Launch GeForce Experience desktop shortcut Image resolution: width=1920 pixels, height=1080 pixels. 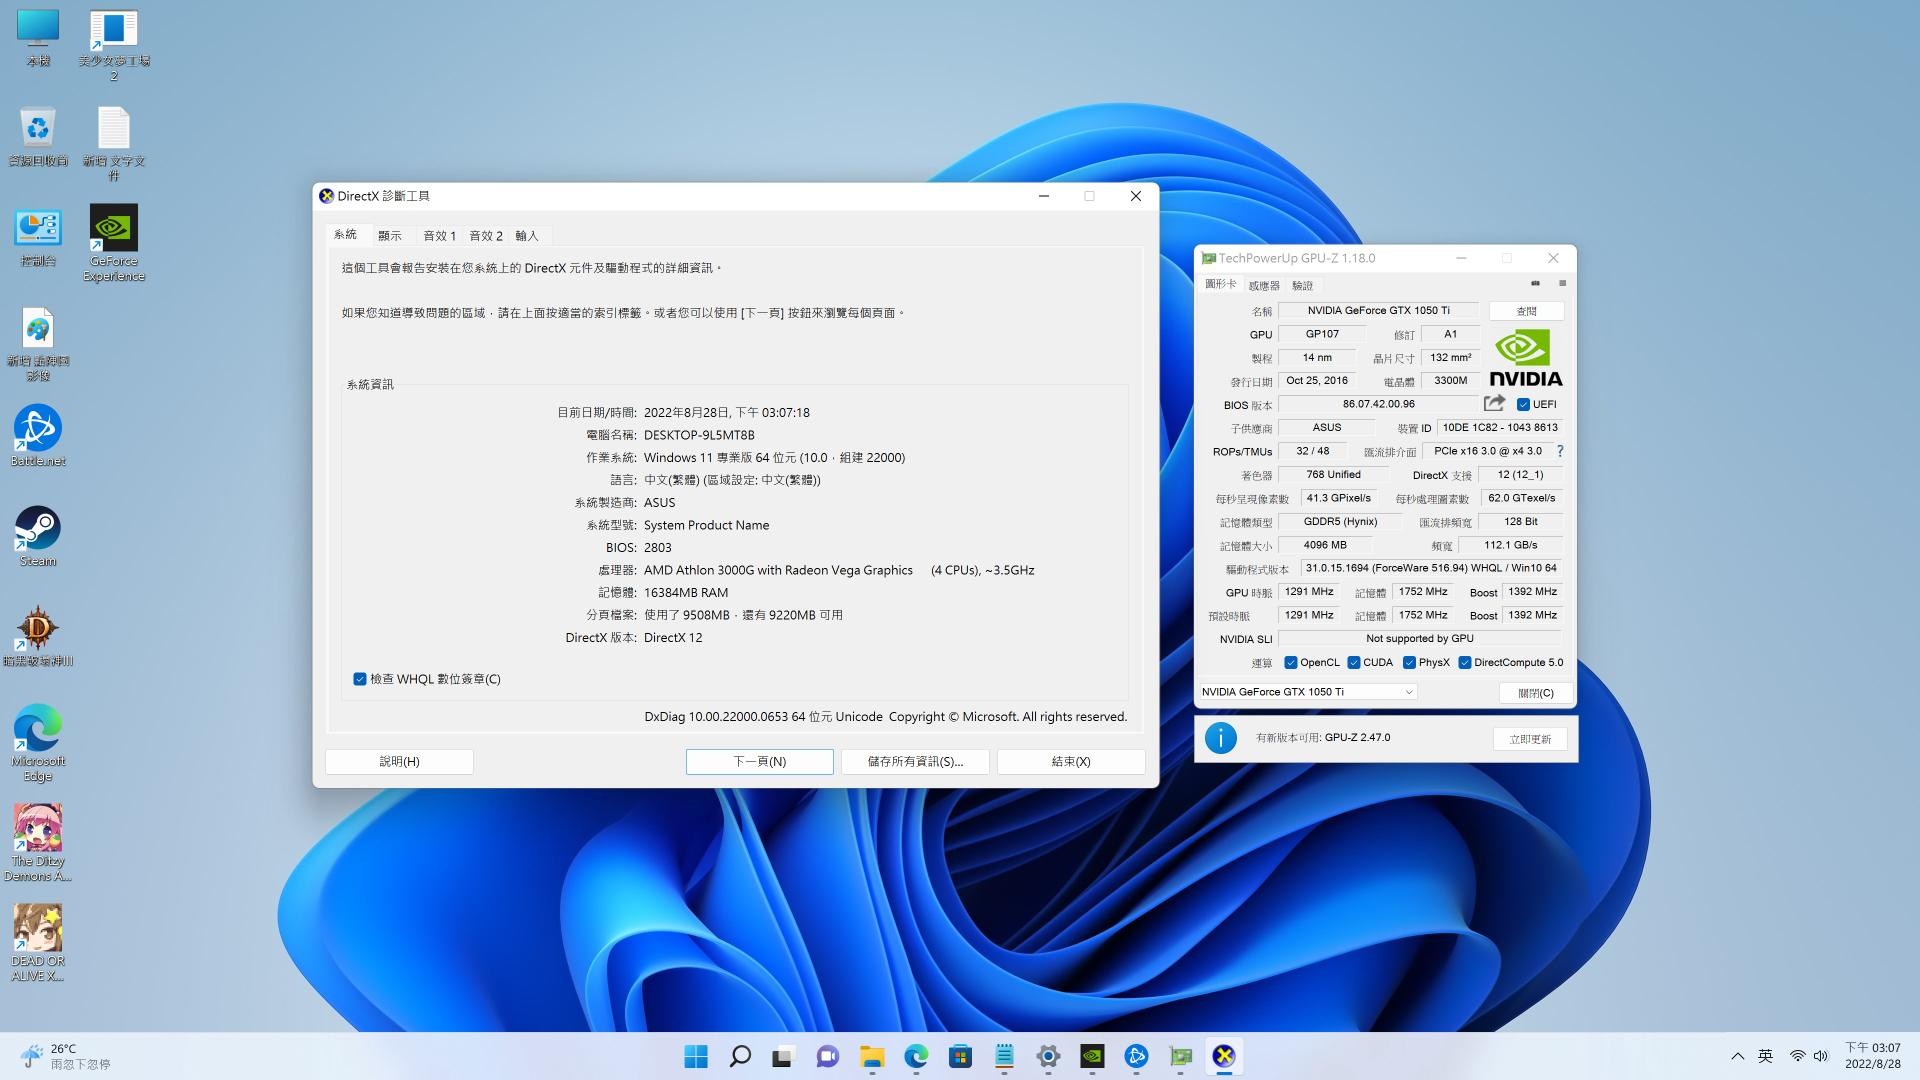[x=114, y=244]
